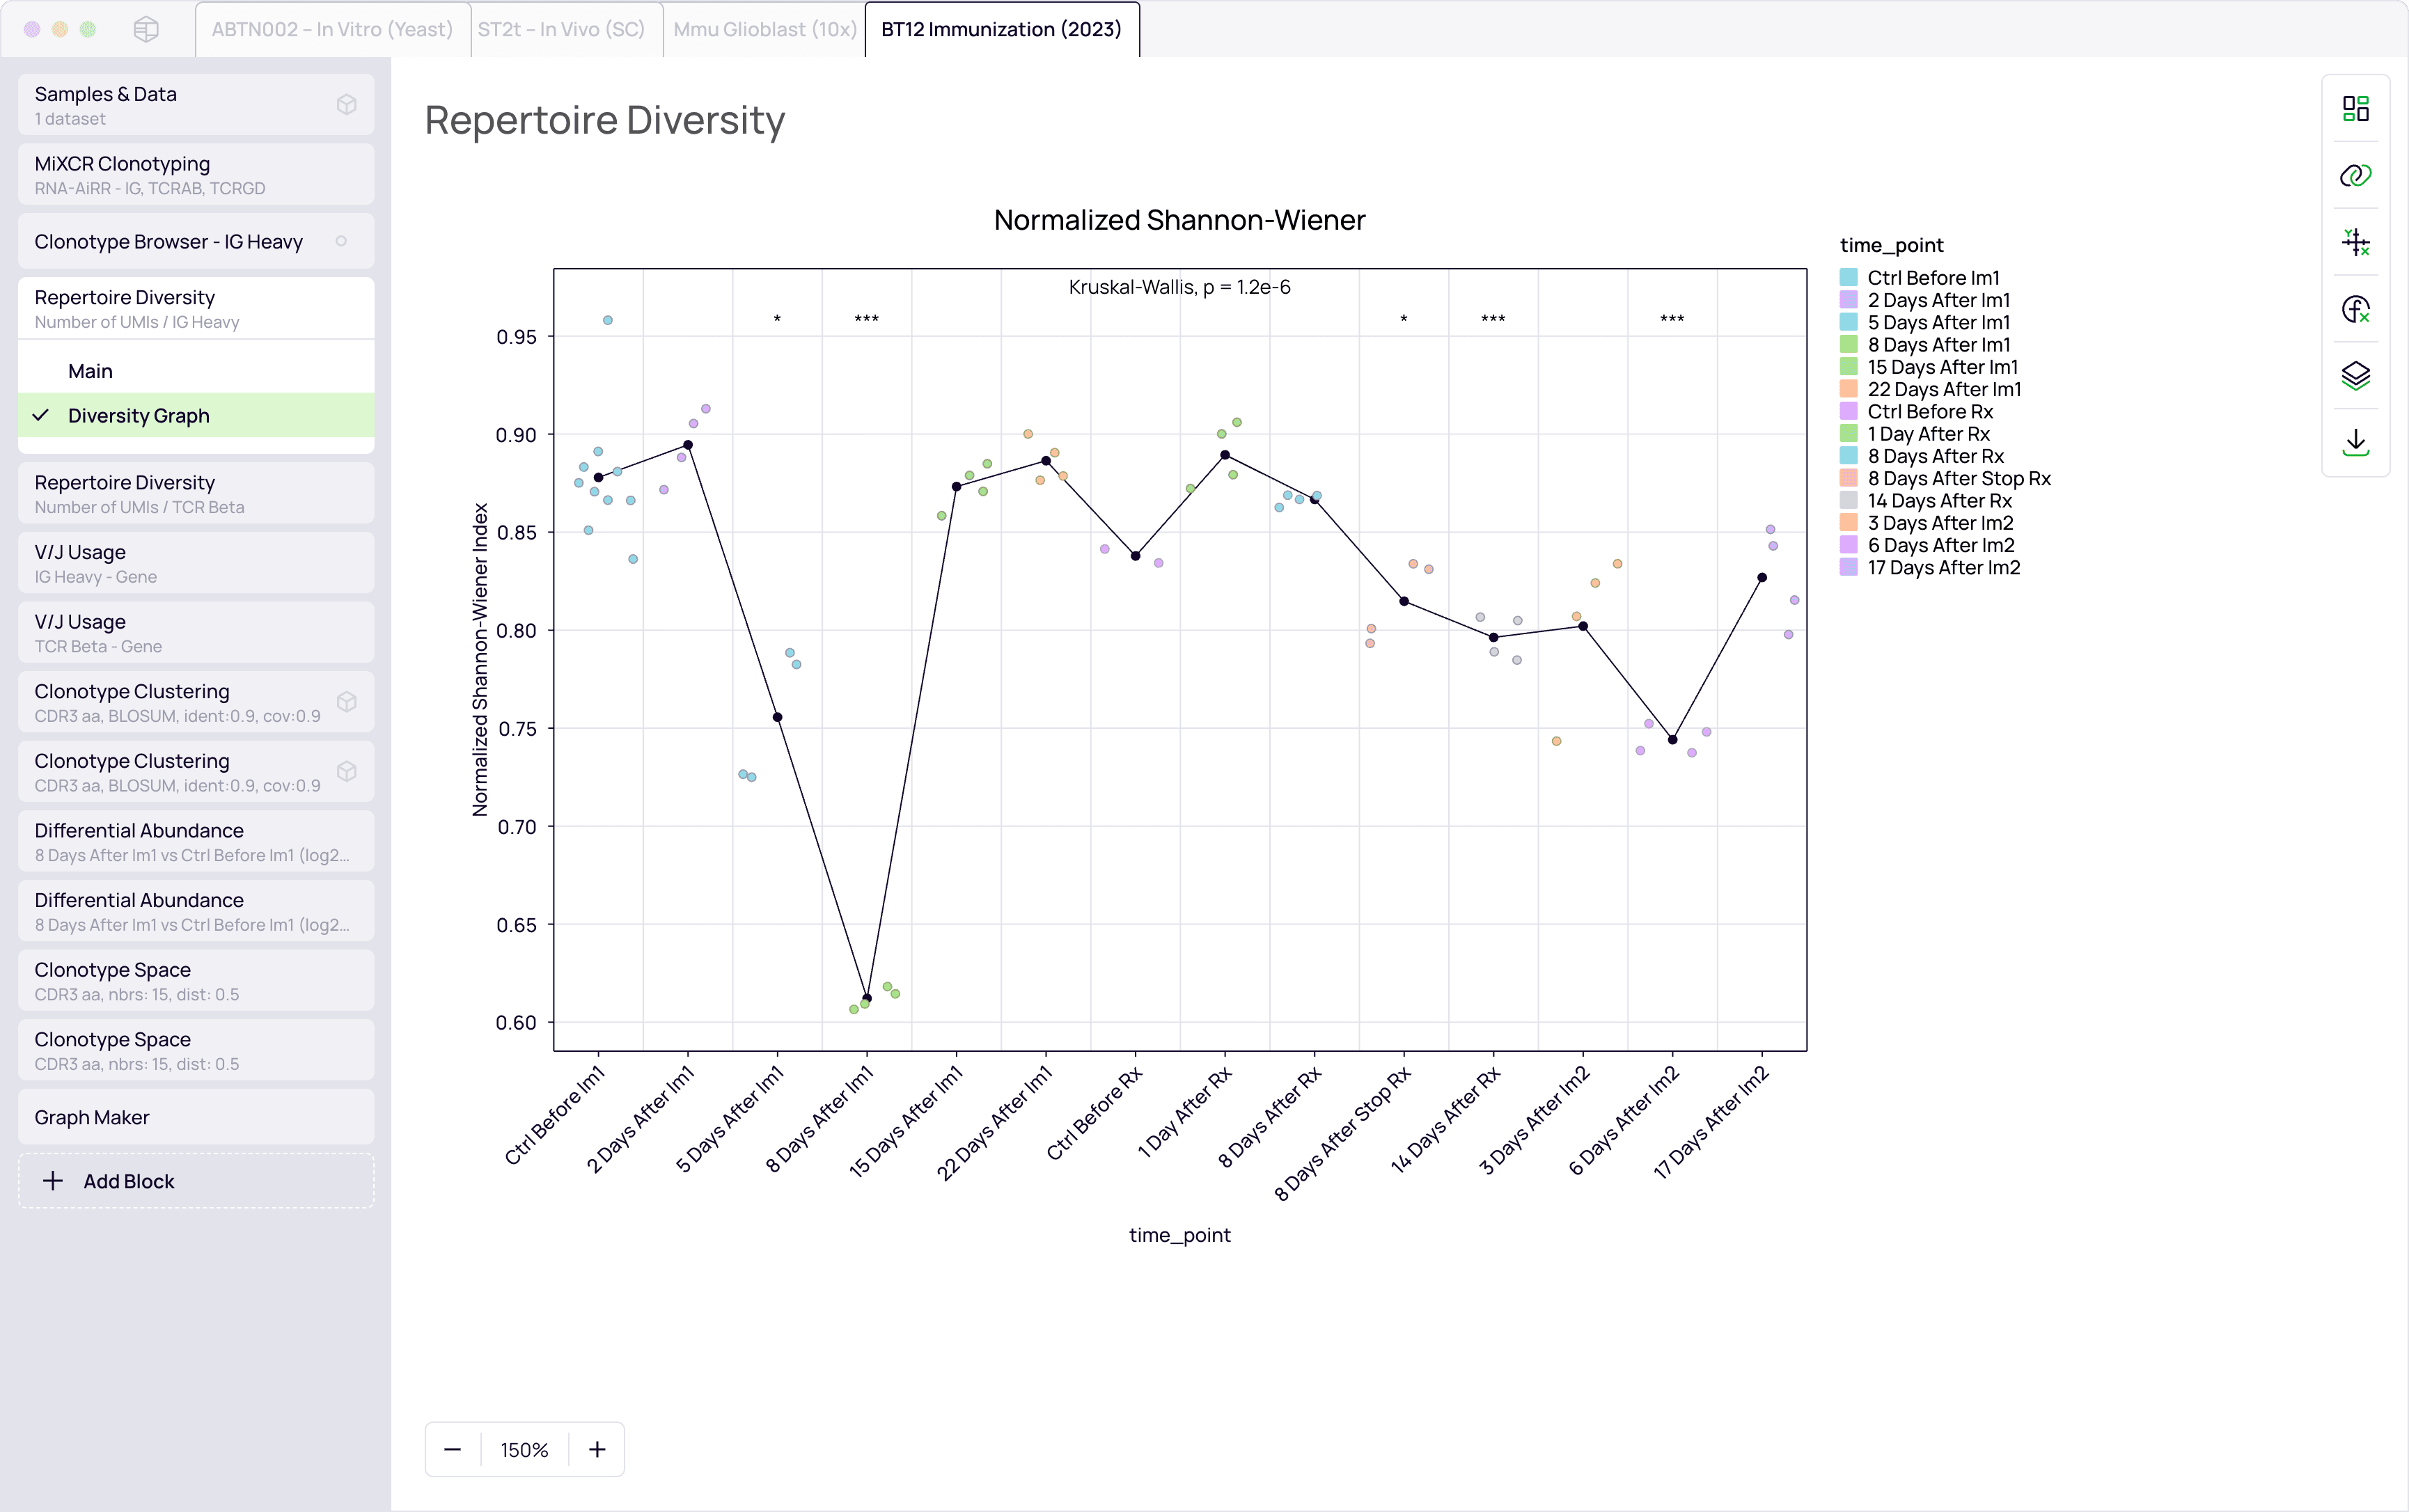Viewport: 2409px width, 1512px height.
Task: Open the axes settings icon
Action: click(x=2355, y=242)
